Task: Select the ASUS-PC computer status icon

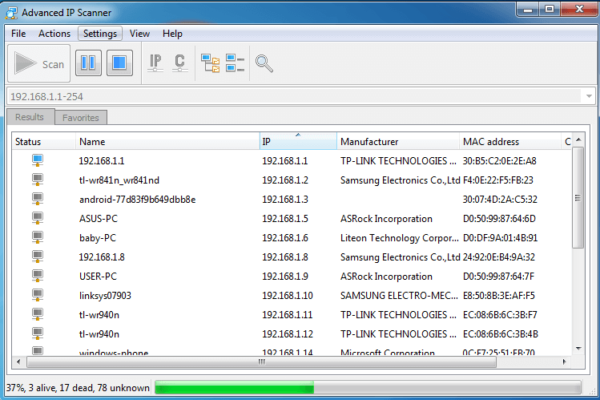Action: click(37, 218)
